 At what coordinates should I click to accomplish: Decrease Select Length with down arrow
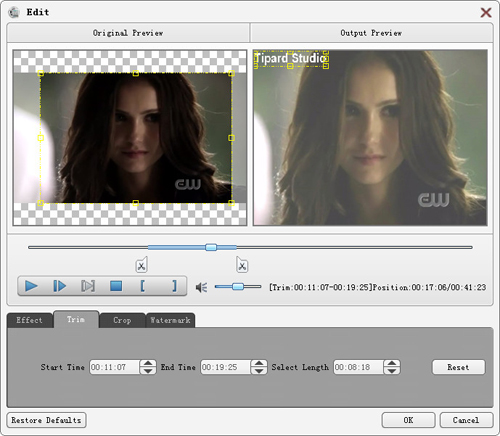pos(392,371)
